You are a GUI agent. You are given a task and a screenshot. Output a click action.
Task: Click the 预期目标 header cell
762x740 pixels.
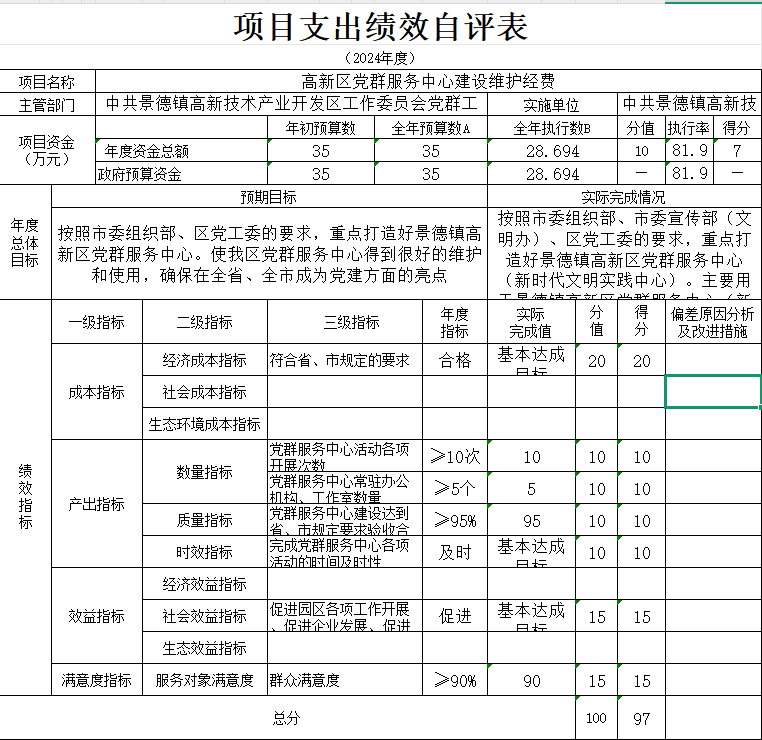(x=268, y=197)
